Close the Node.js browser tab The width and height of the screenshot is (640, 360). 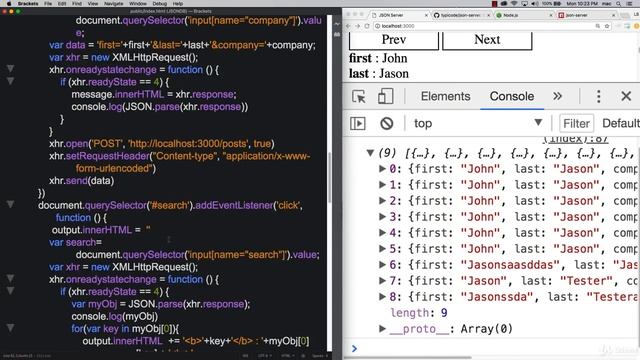551,15
